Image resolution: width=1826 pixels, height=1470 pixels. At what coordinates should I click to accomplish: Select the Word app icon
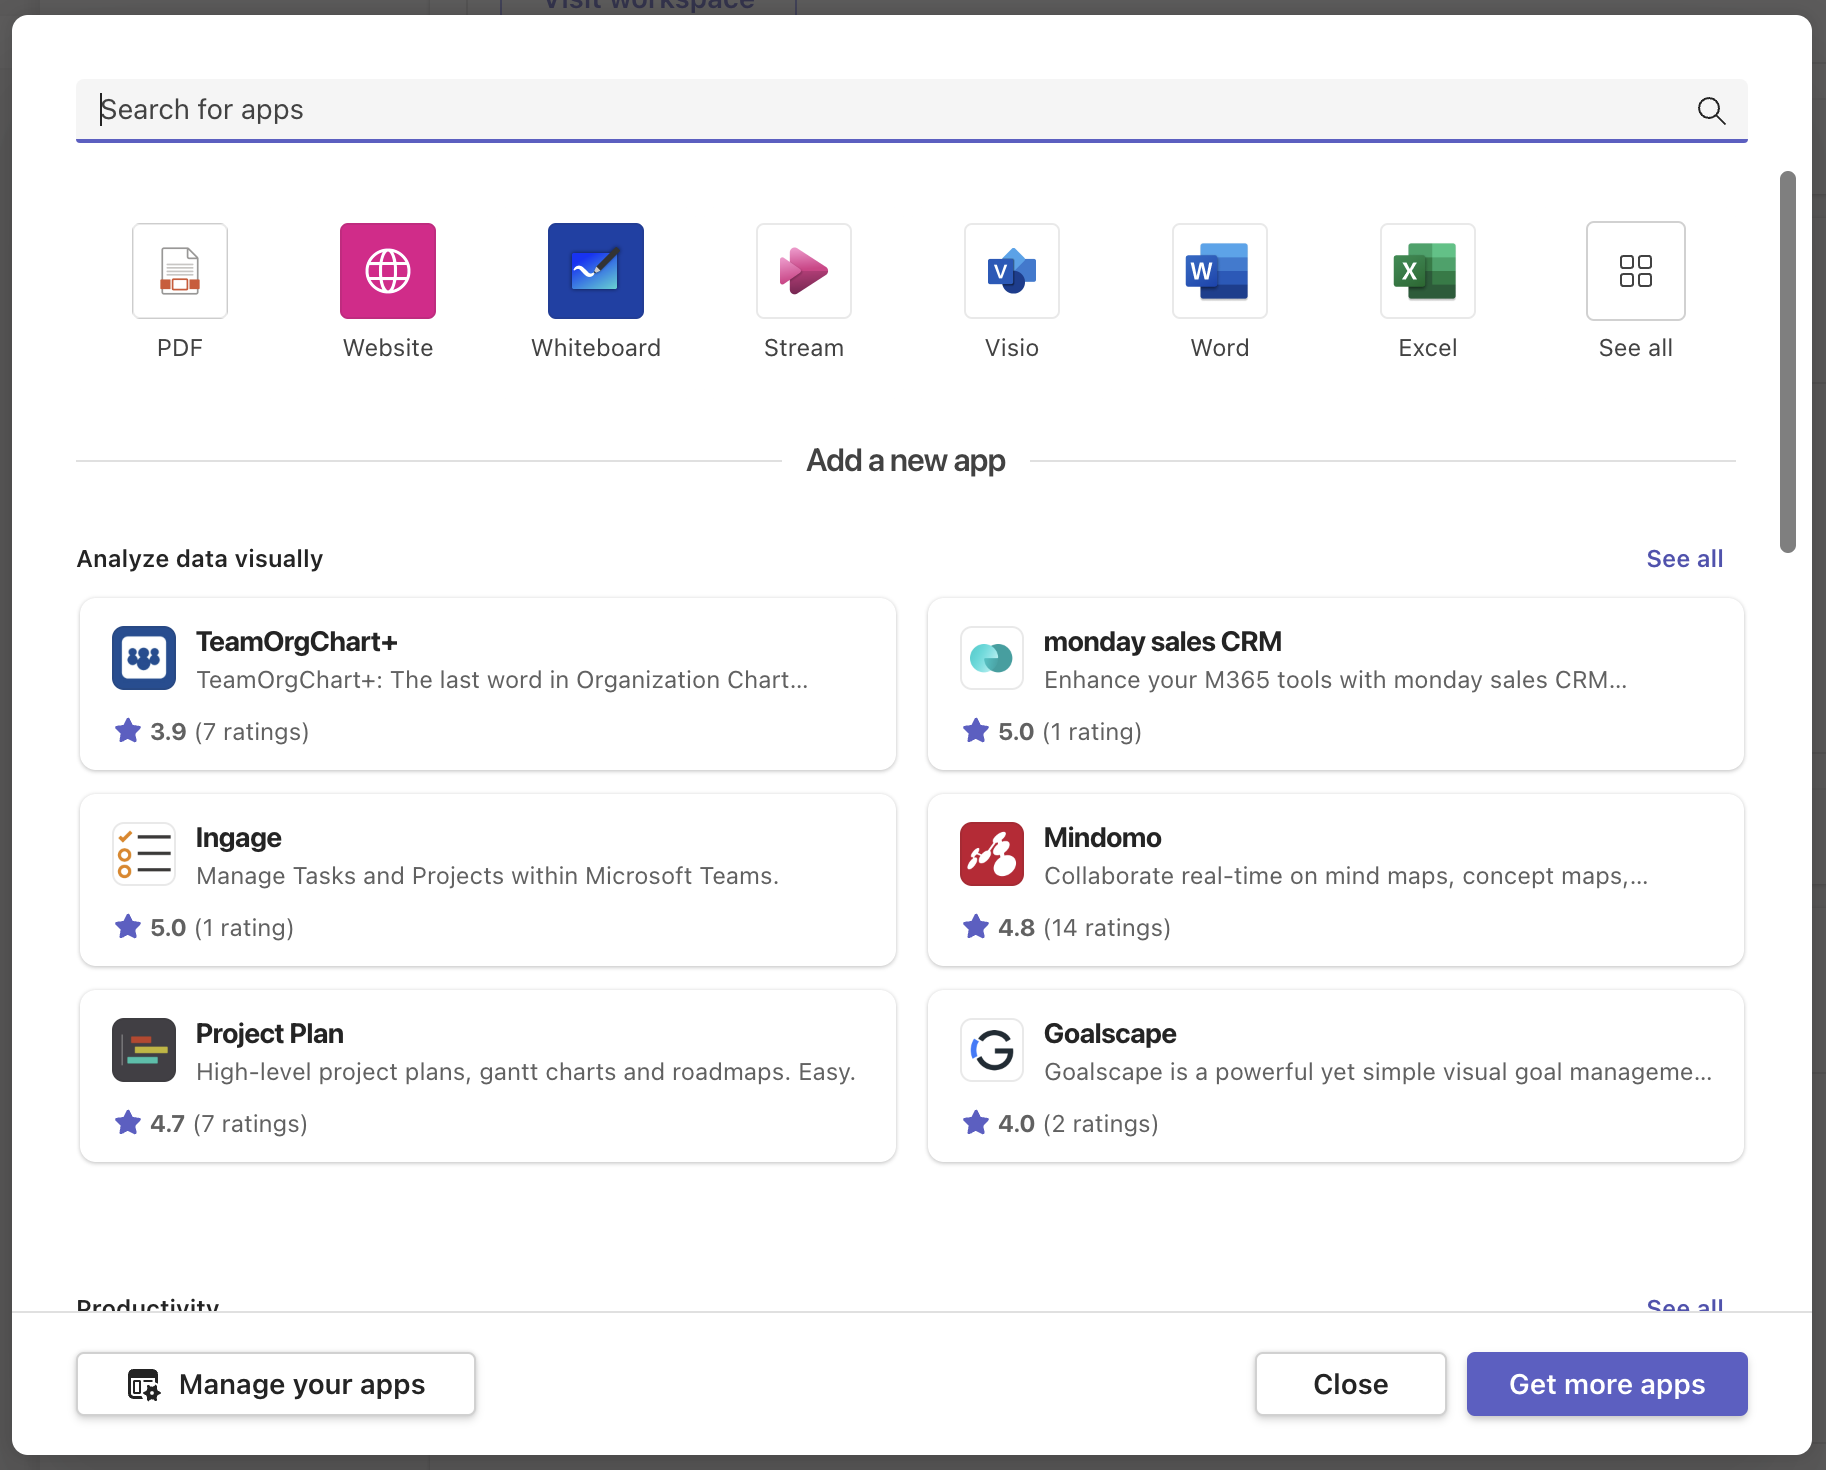pos(1220,271)
